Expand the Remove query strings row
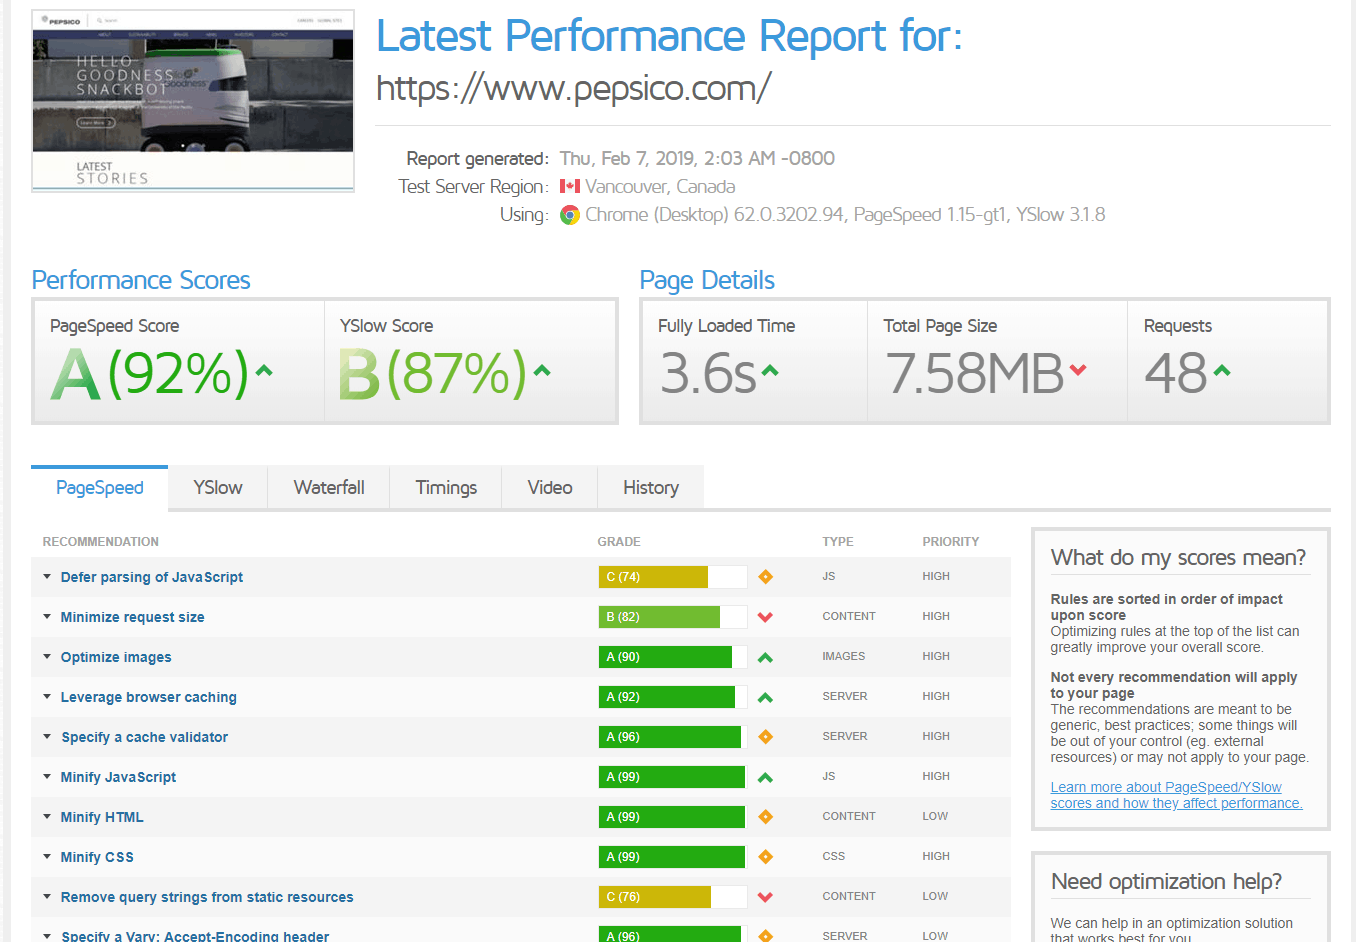Viewport: 1356px width, 942px height. [x=47, y=896]
